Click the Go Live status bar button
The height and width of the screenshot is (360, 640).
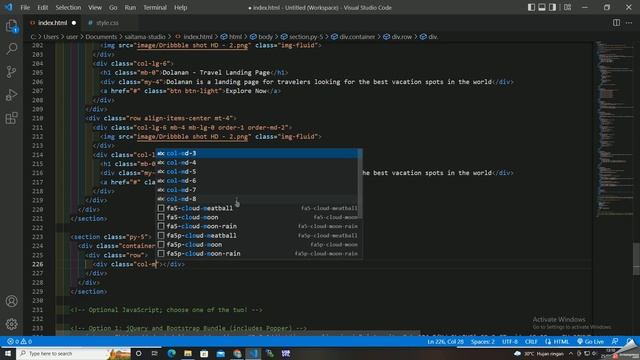click(x=590, y=341)
